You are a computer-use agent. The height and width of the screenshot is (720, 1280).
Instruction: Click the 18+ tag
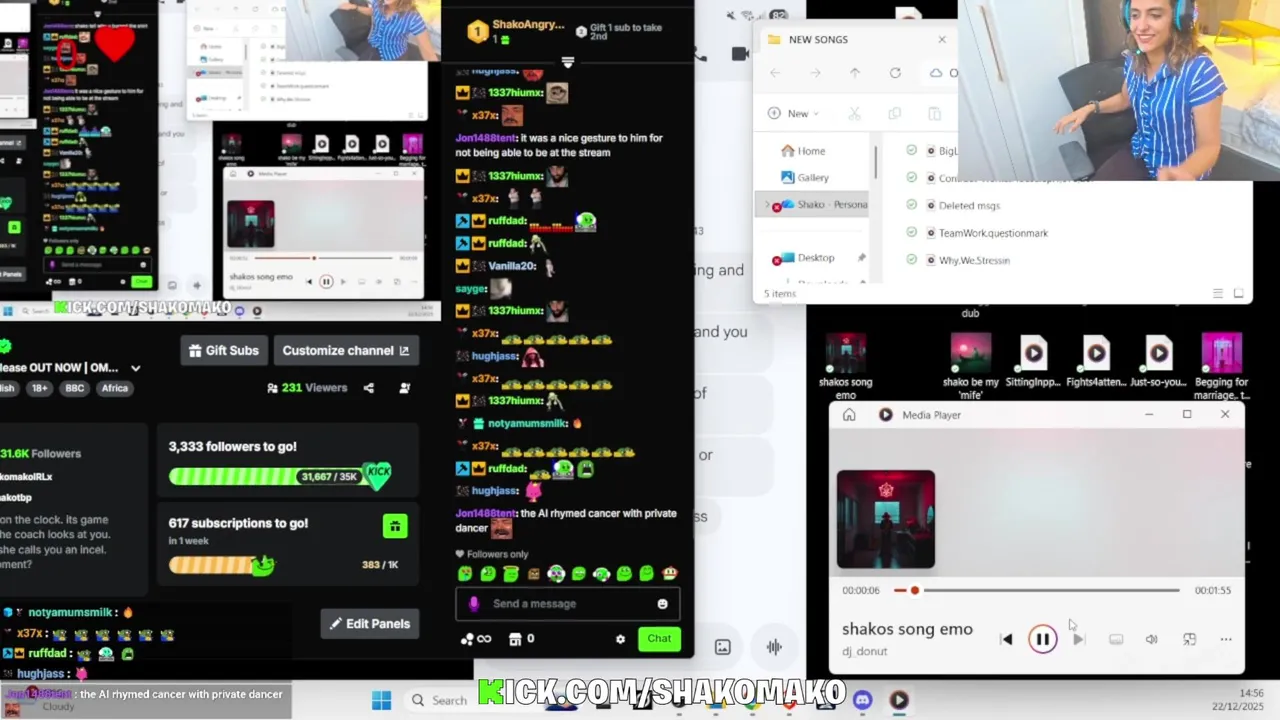point(39,388)
